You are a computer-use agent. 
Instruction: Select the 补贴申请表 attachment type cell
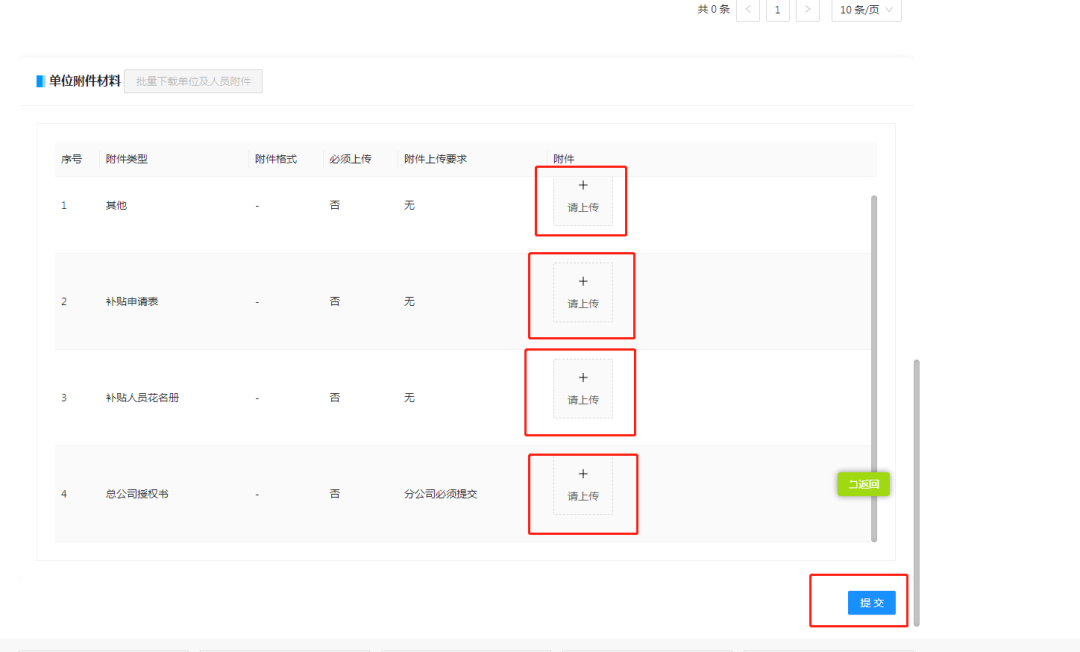132,302
